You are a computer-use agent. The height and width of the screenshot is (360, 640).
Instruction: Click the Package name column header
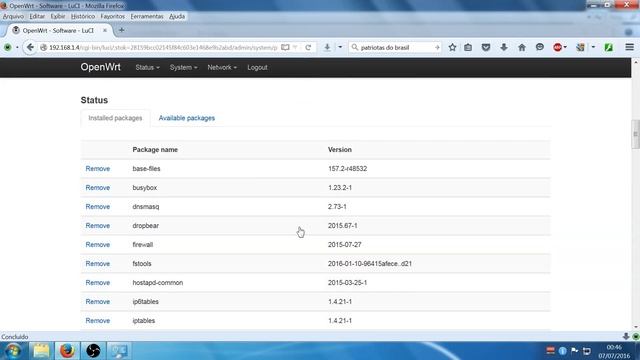[155, 150]
